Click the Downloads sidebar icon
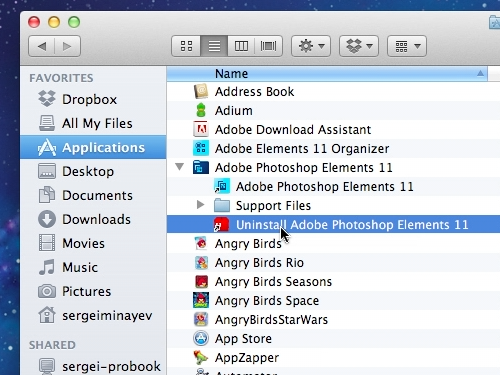This screenshot has height=375, width=500. (x=47, y=219)
